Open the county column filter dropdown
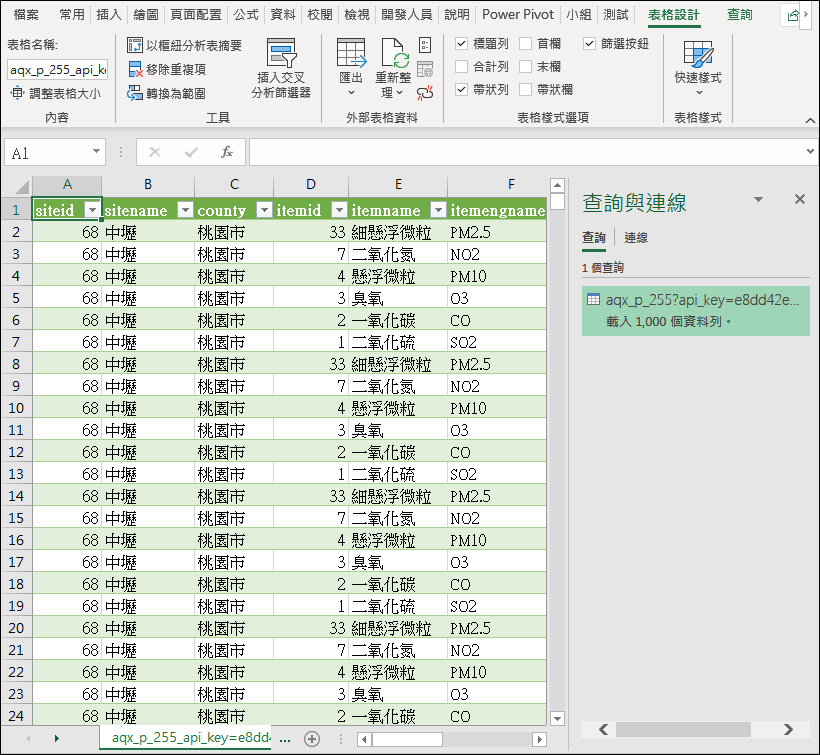Viewport: 820px width, 755px height. [265, 210]
